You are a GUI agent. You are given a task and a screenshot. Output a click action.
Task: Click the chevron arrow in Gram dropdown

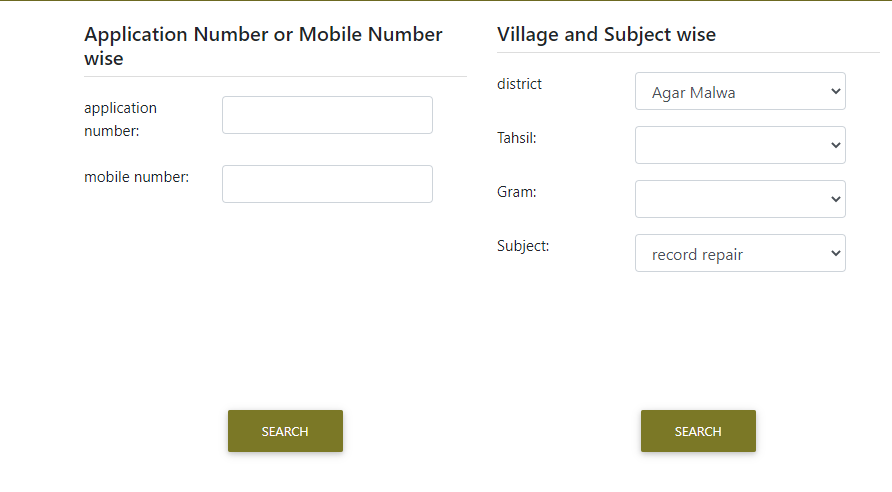click(x=836, y=199)
